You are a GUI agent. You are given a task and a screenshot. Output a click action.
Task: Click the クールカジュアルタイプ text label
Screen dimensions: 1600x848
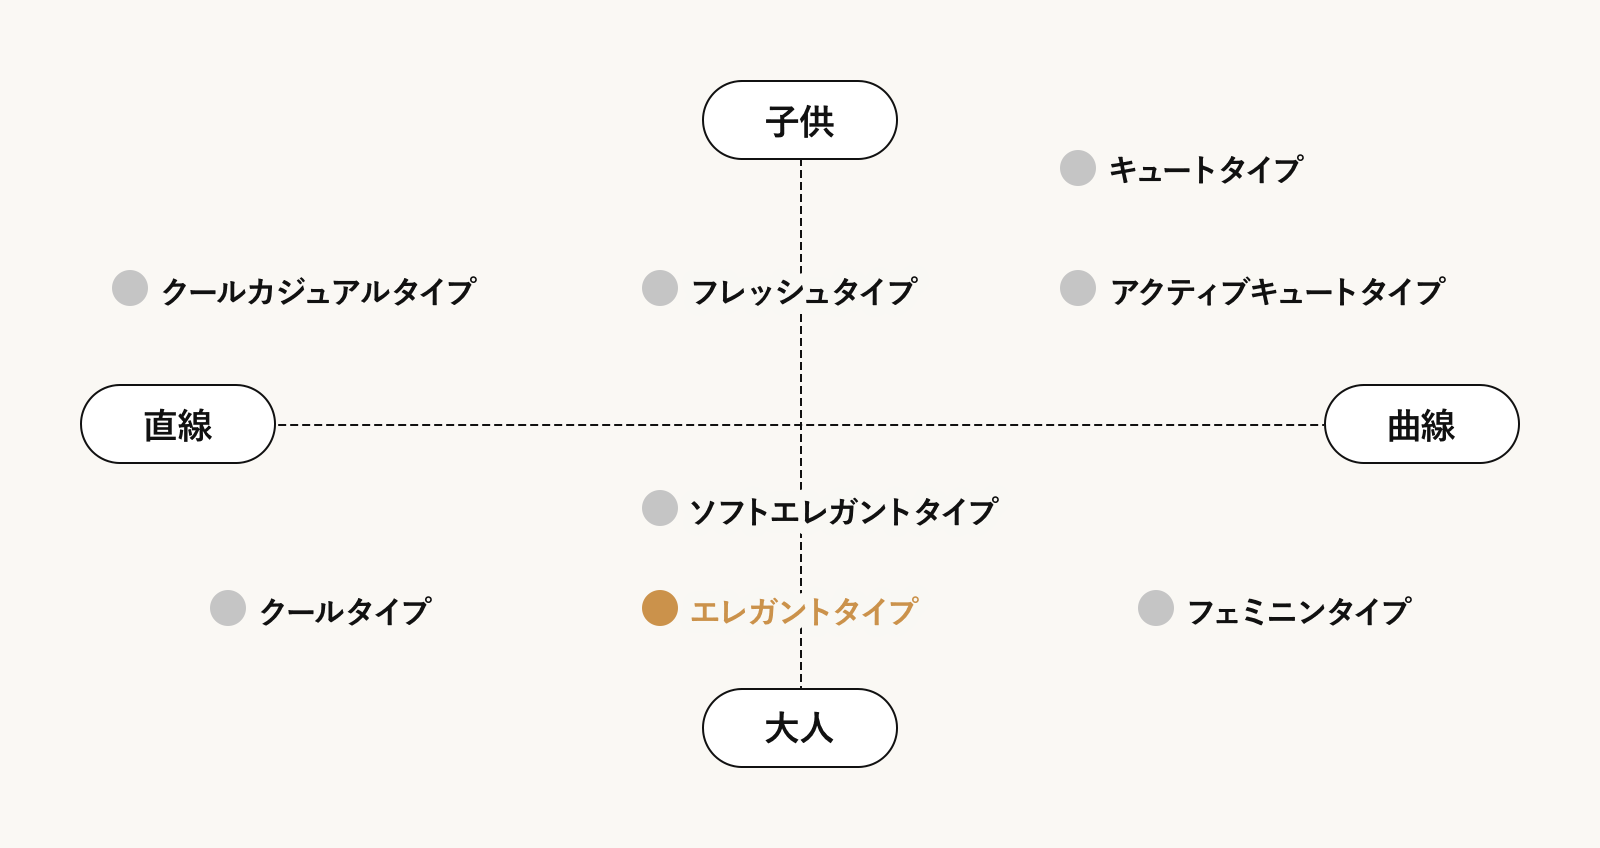[318, 291]
